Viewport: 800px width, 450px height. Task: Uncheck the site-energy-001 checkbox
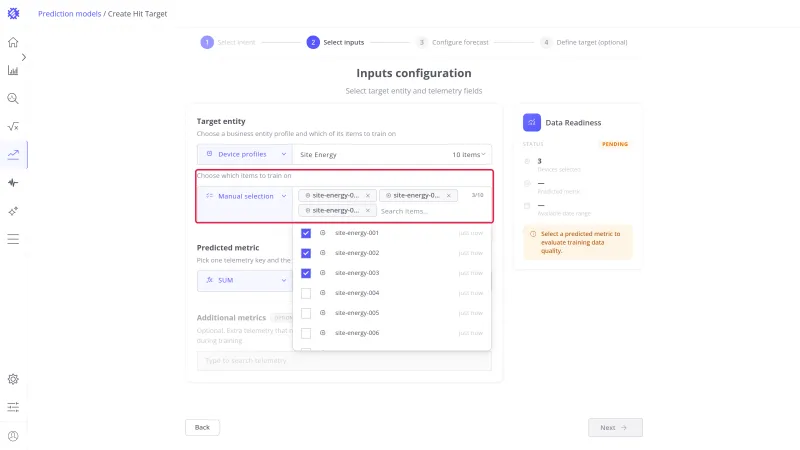coord(306,233)
